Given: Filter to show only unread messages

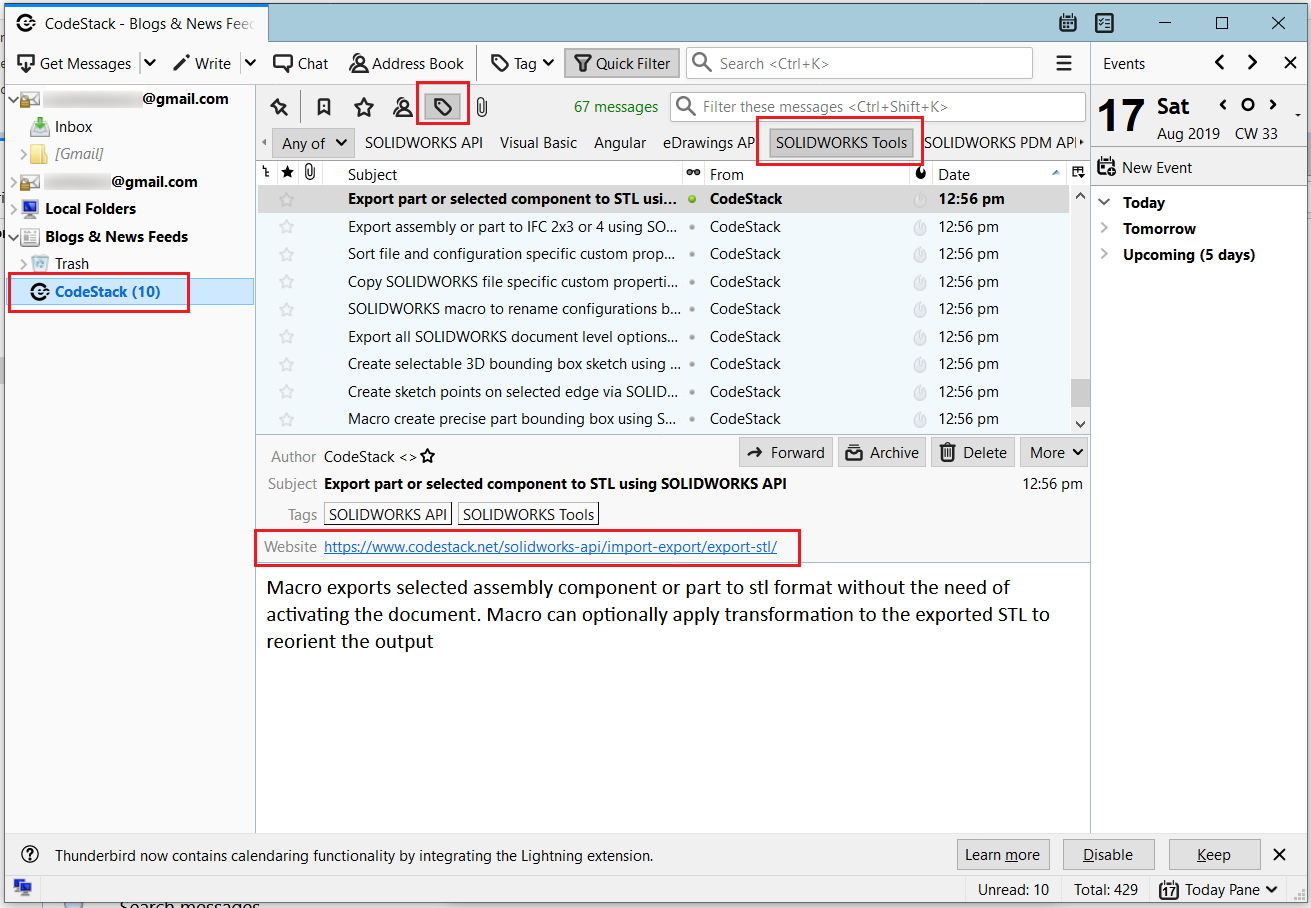Looking at the screenshot, I should coord(324,107).
